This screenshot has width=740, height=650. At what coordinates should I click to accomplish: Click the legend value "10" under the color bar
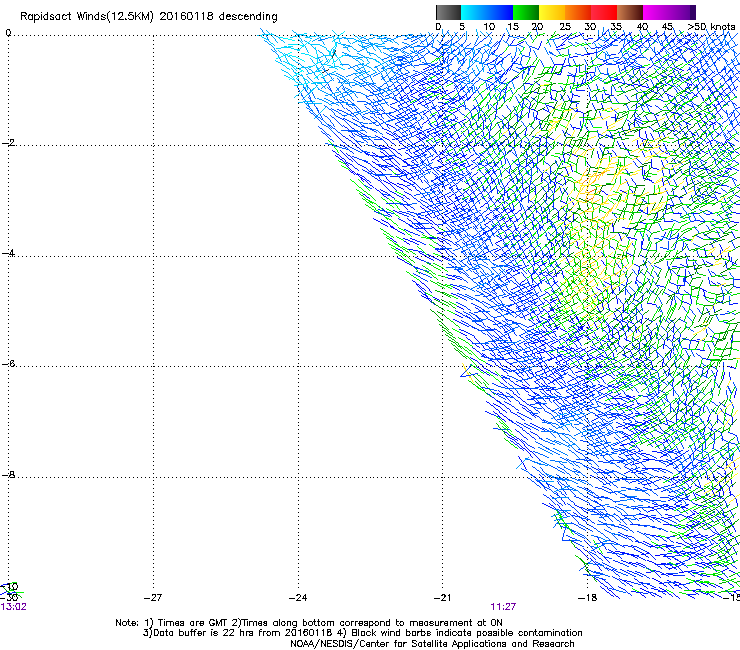pyautogui.click(x=489, y=27)
